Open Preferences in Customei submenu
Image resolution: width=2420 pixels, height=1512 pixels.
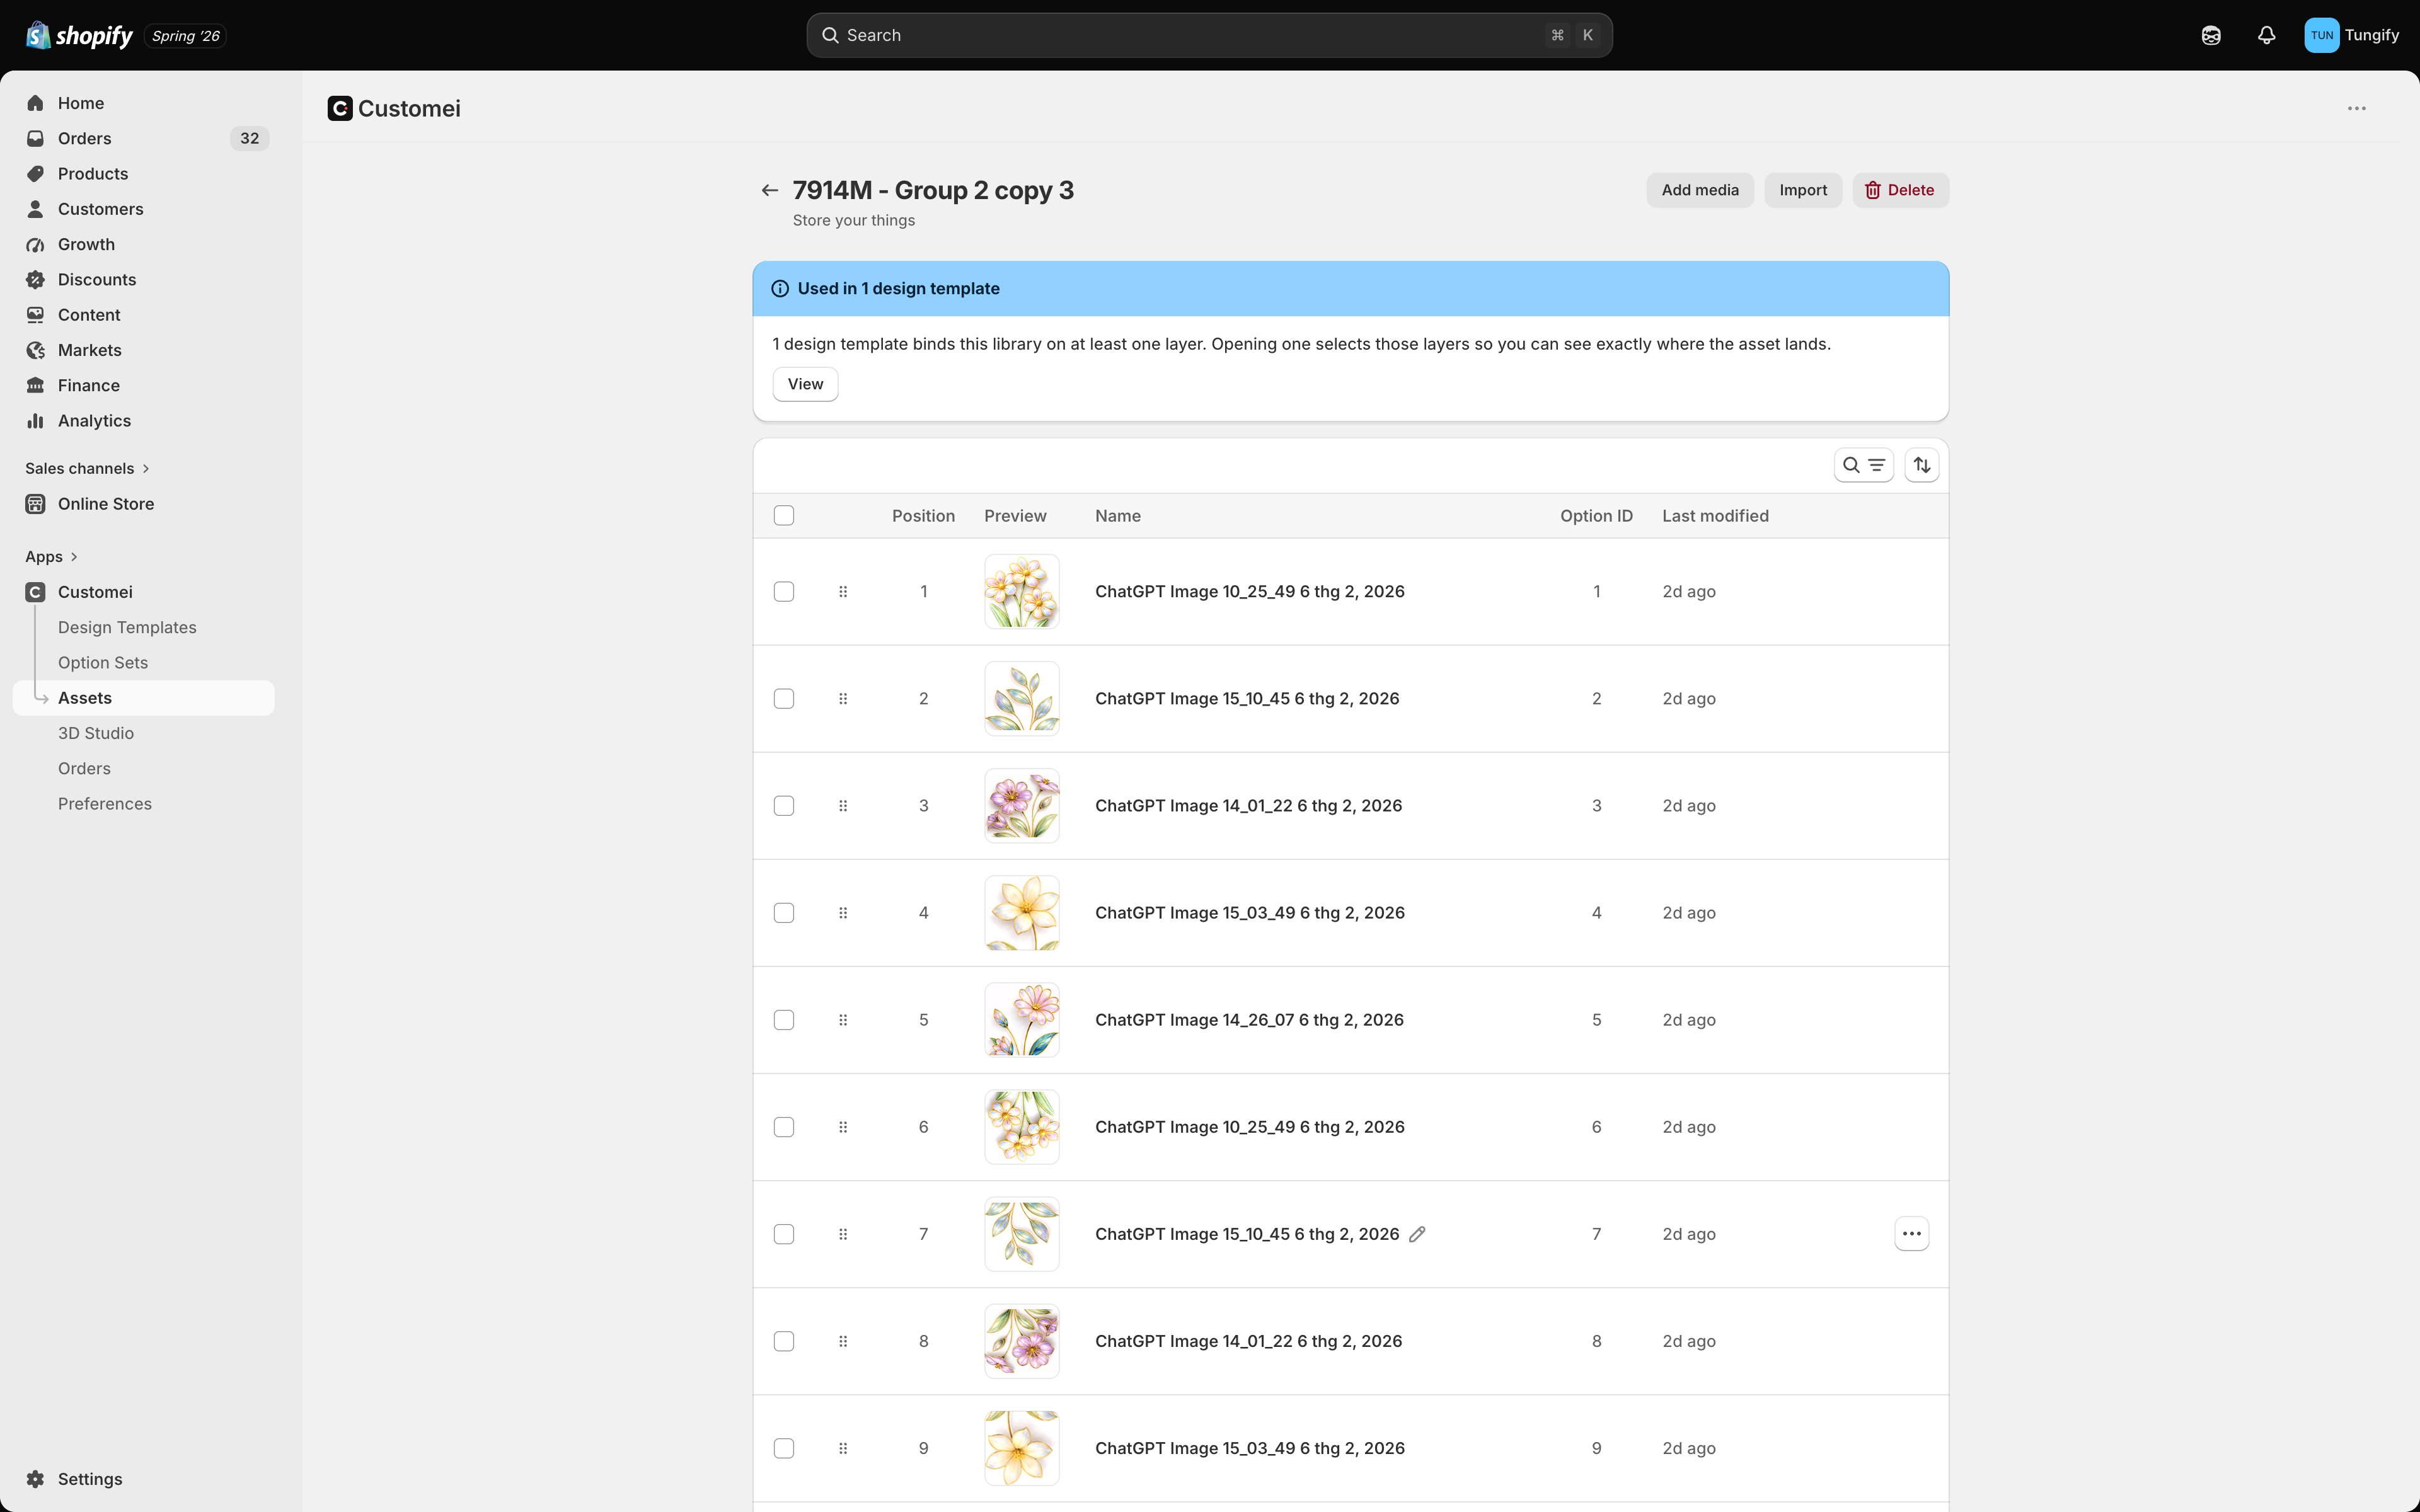pos(105,804)
